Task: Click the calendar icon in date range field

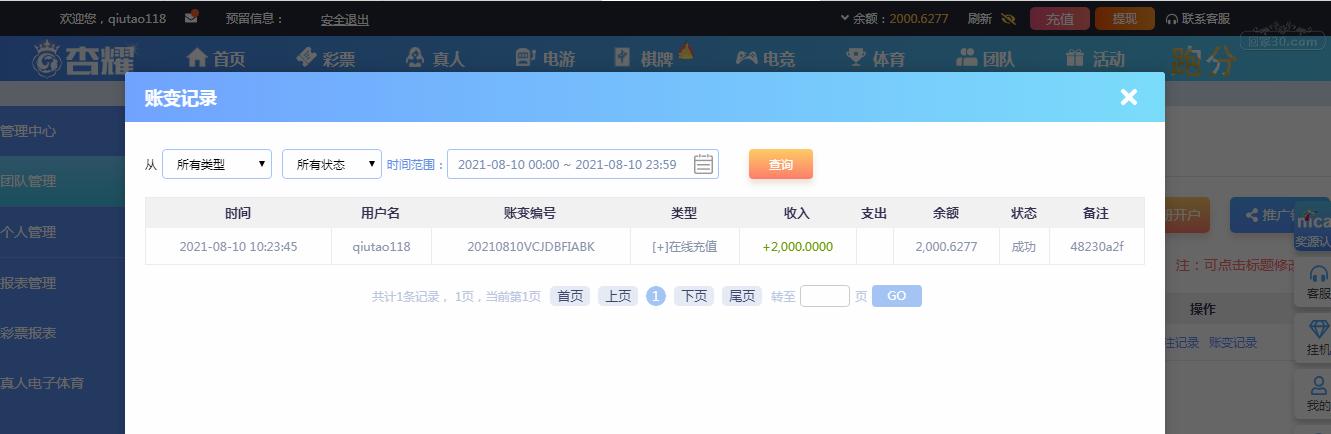Action: pyautogui.click(x=703, y=164)
